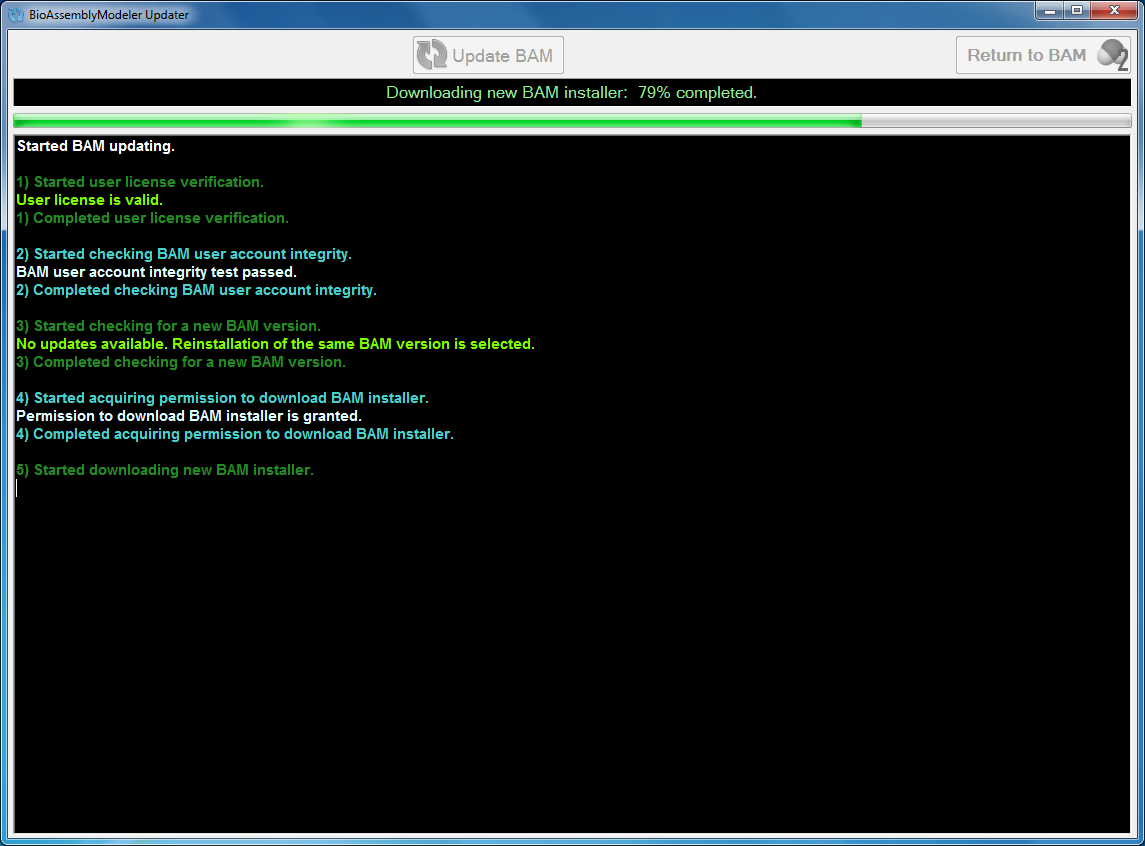Click the 'User license is valid.' line
1145x846 pixels.
tap(89, 200)
